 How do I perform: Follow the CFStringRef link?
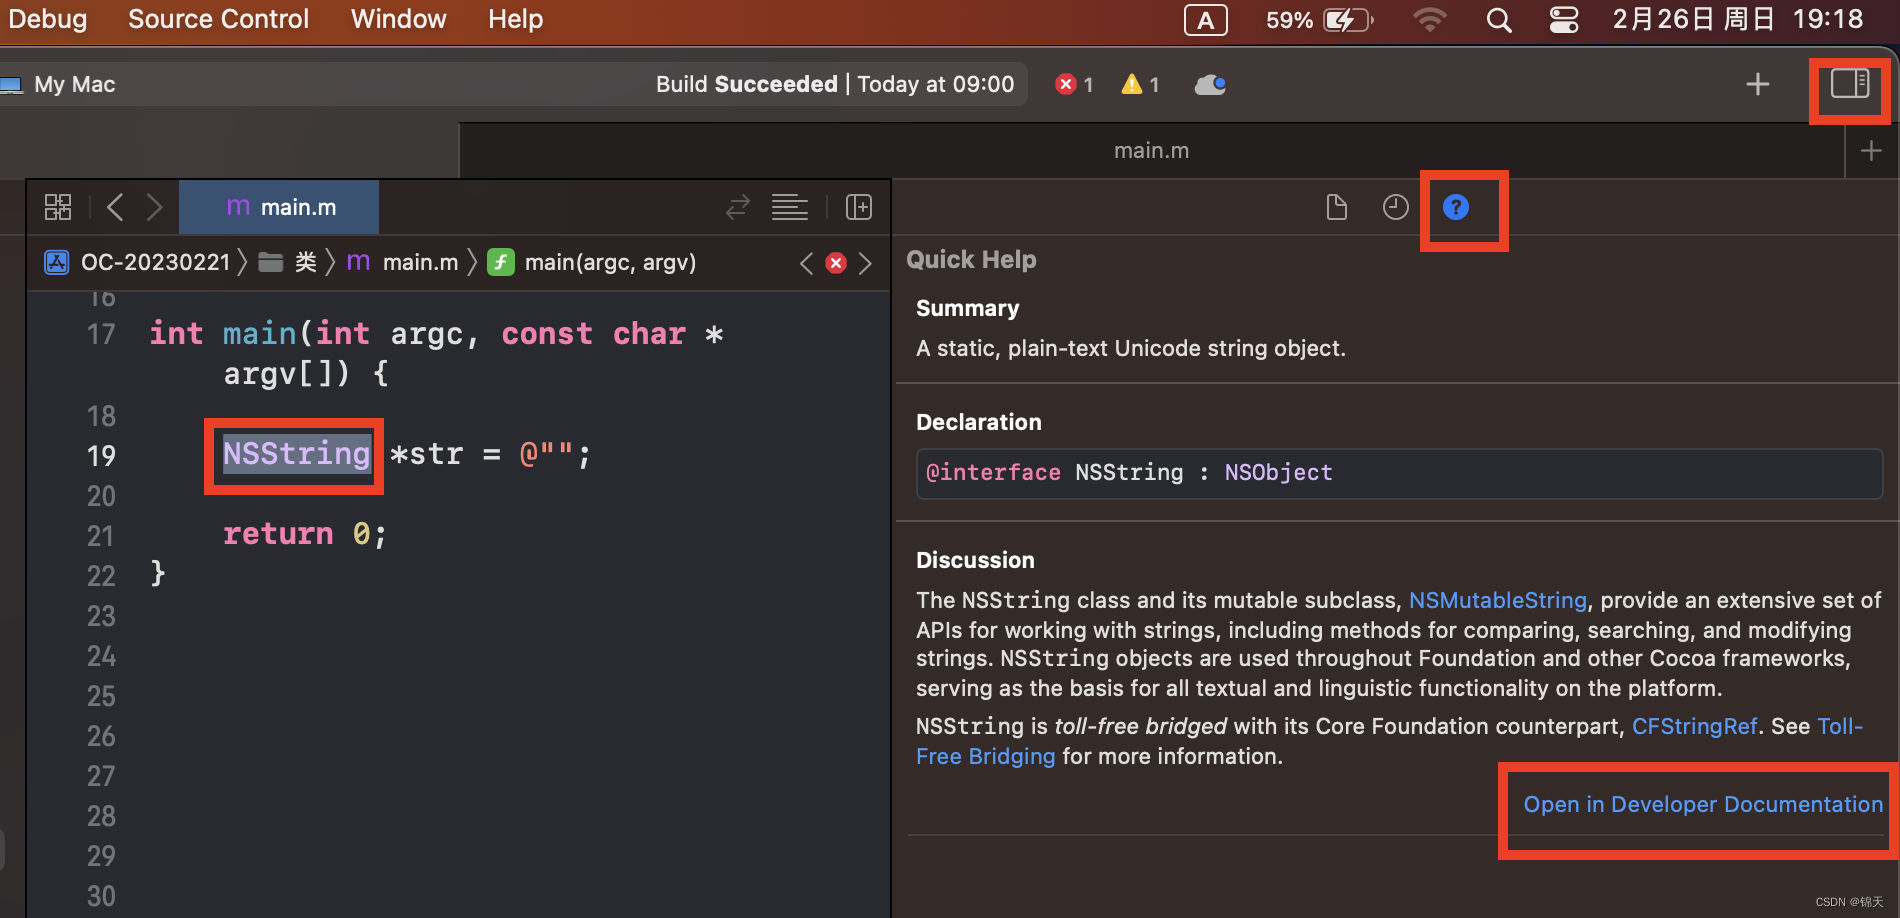pos(1694,726)
